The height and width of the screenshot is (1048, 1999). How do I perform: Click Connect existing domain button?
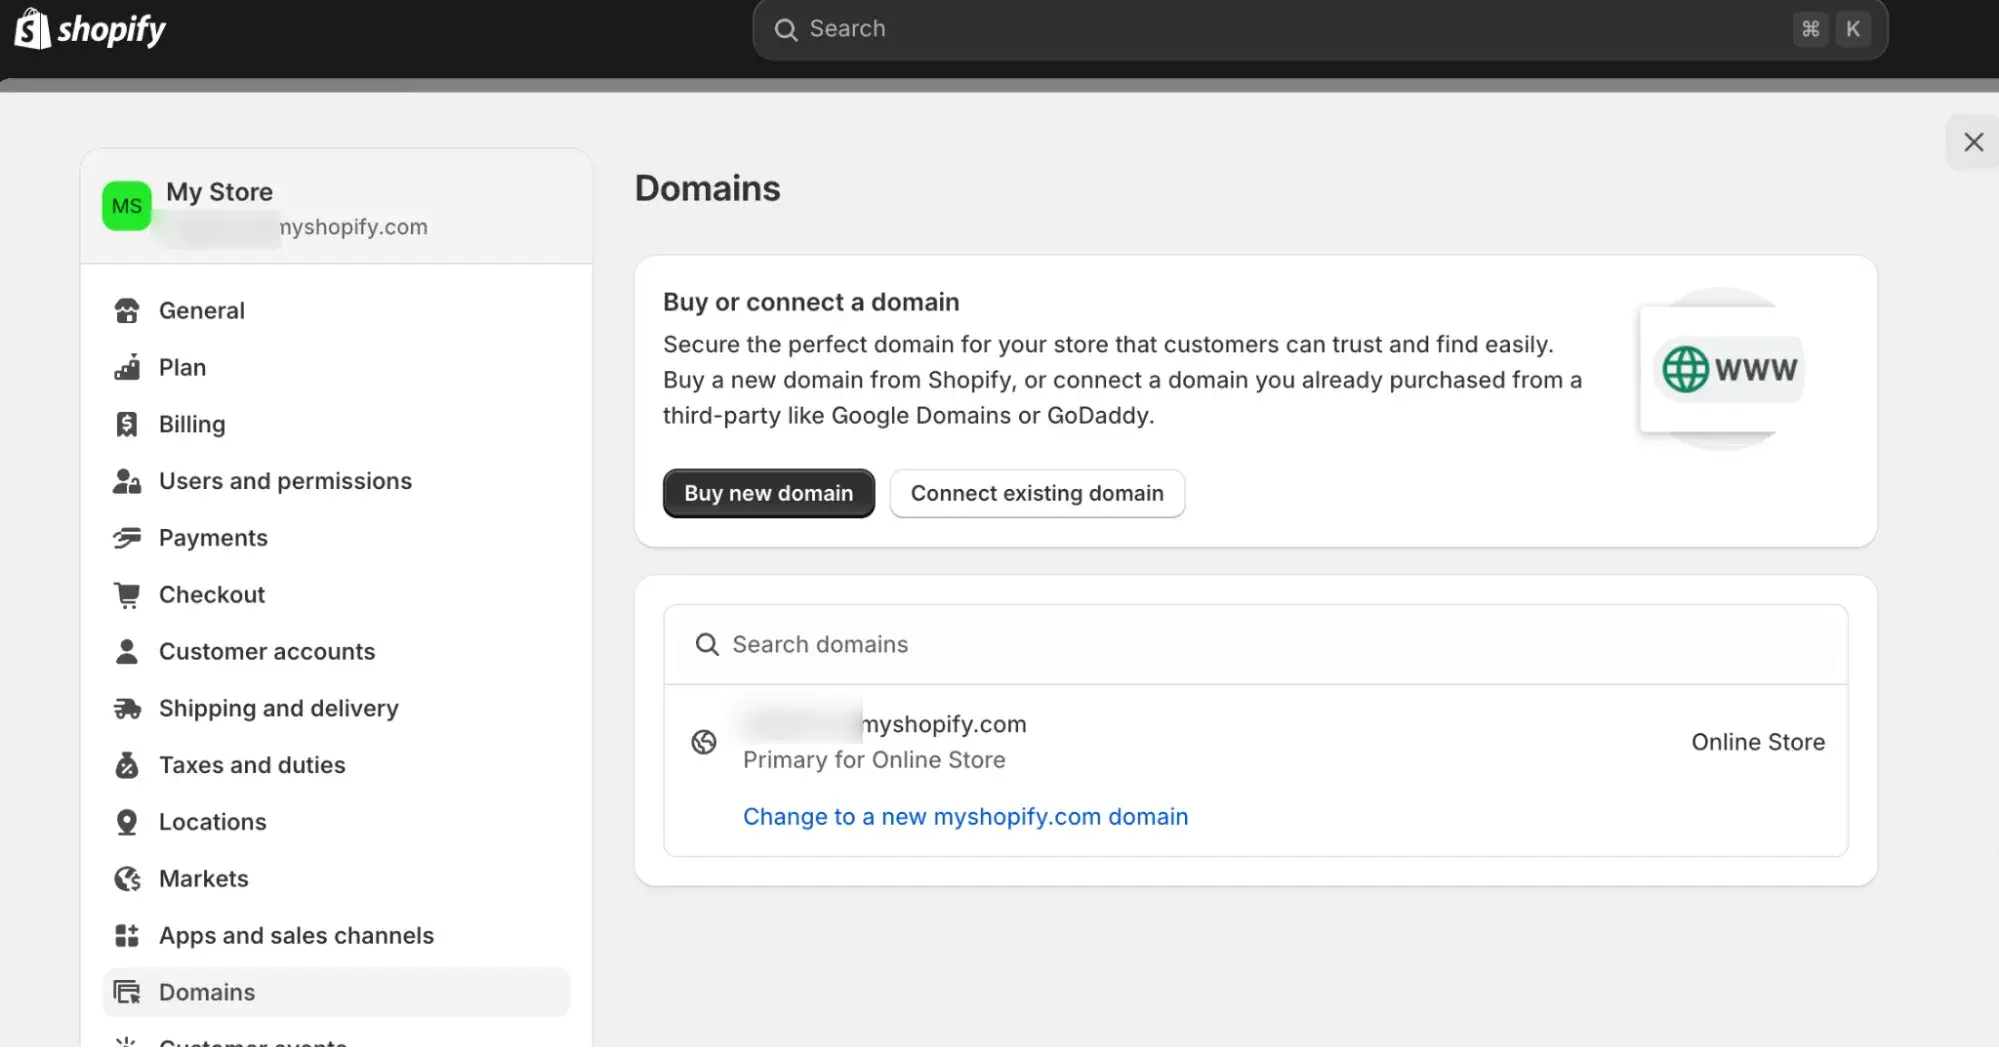coord(1037,494)
